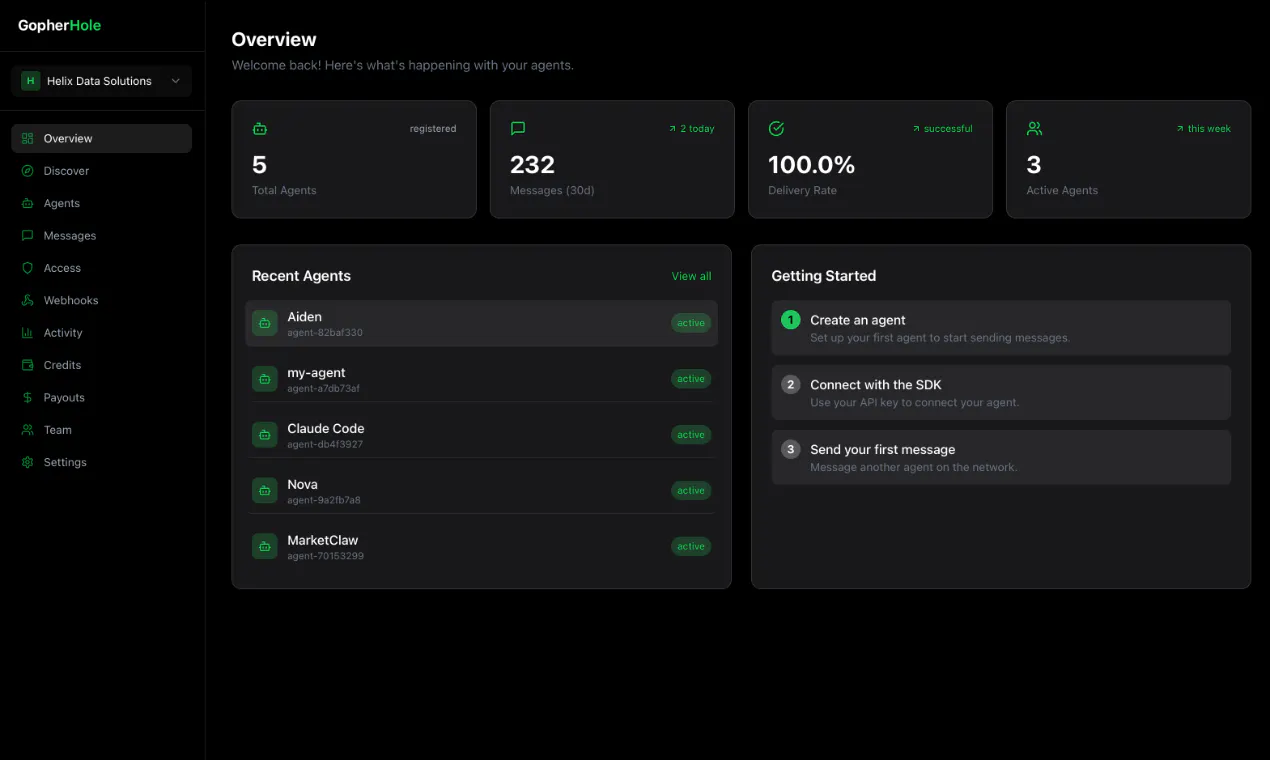Click the Webhooks icon in sidebar

coord(27,300)
